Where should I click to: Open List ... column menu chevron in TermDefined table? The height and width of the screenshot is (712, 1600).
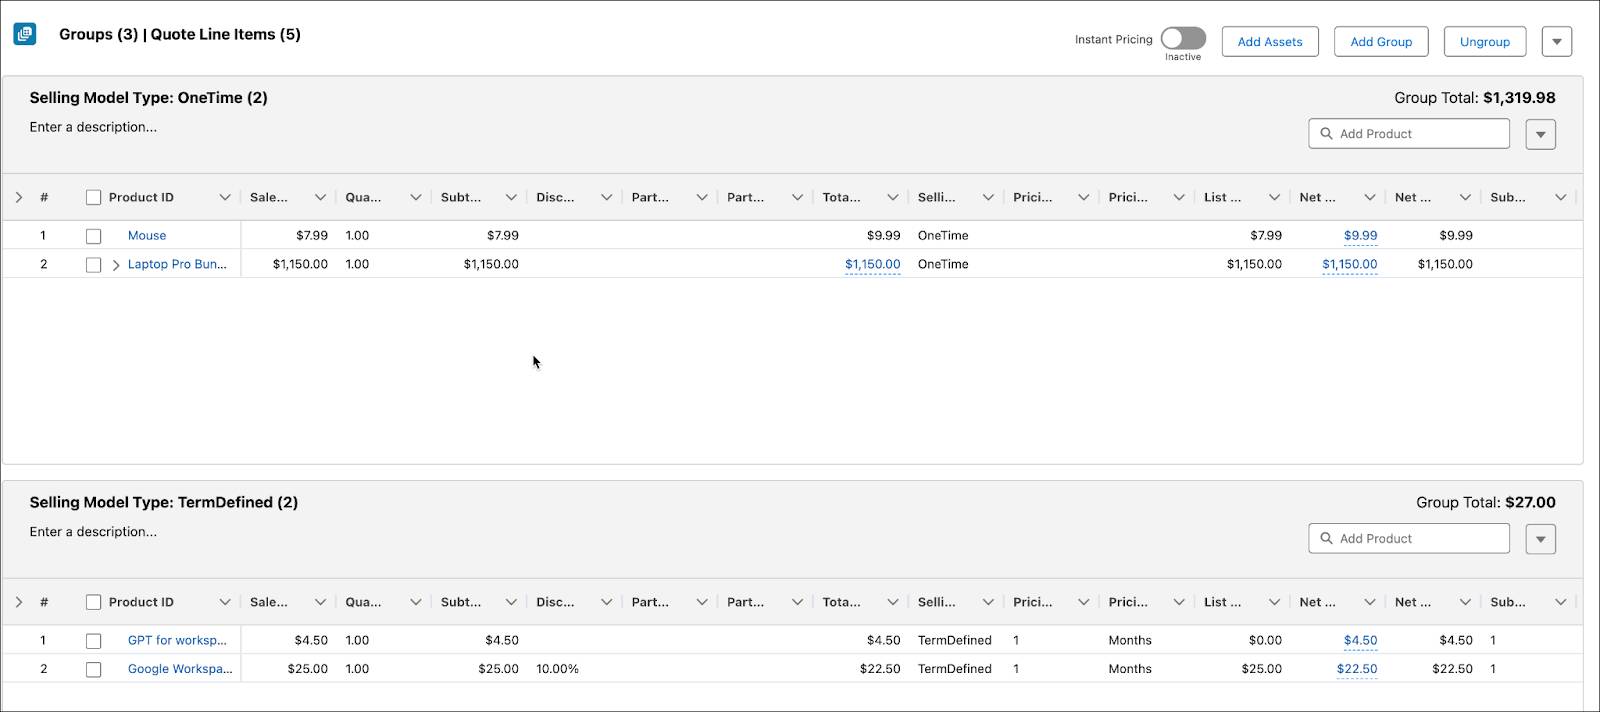pos(1274,602)
